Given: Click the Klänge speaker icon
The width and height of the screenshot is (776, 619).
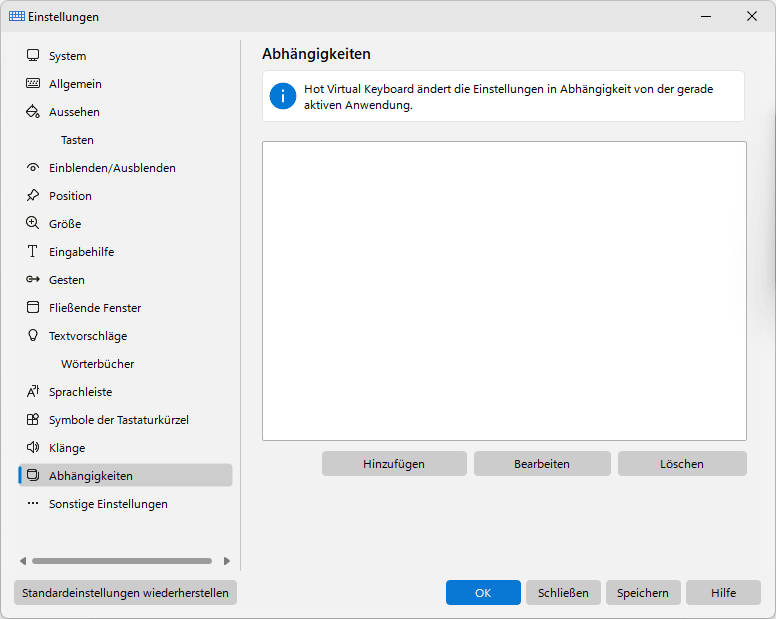Looking at the screenshot, I should [33, 447].
